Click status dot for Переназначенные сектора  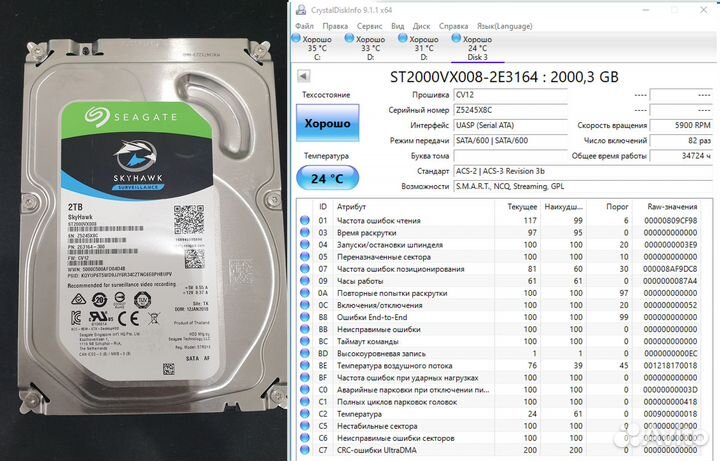pyautogui.click(x=304, y=257)
